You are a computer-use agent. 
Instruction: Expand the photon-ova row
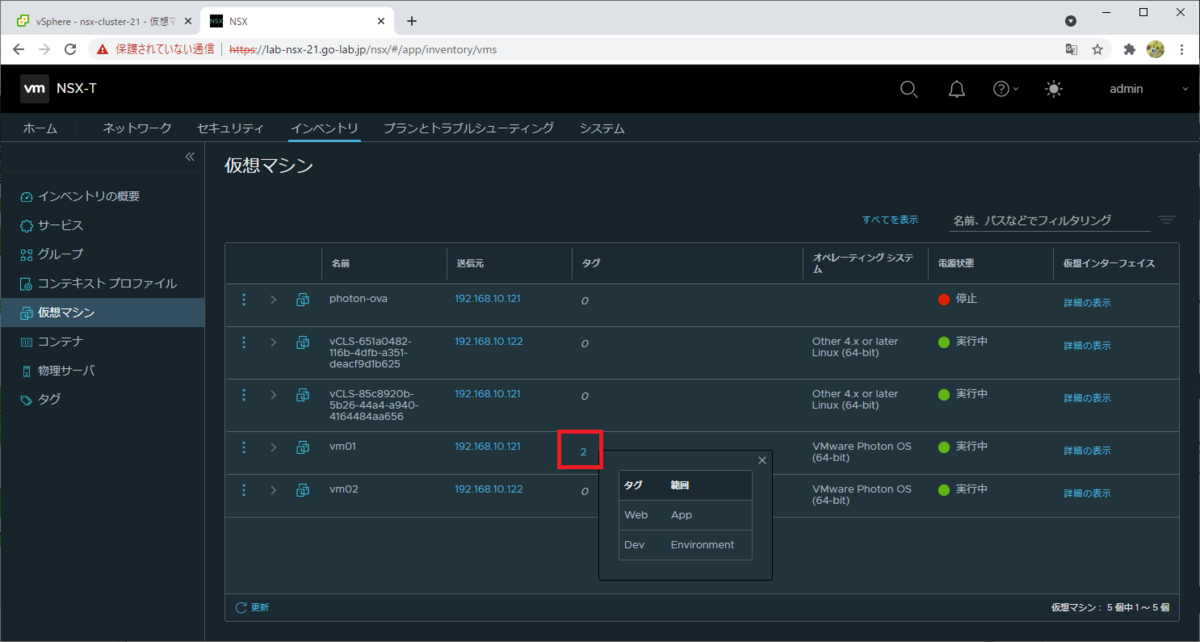click(x=273, y=299)
